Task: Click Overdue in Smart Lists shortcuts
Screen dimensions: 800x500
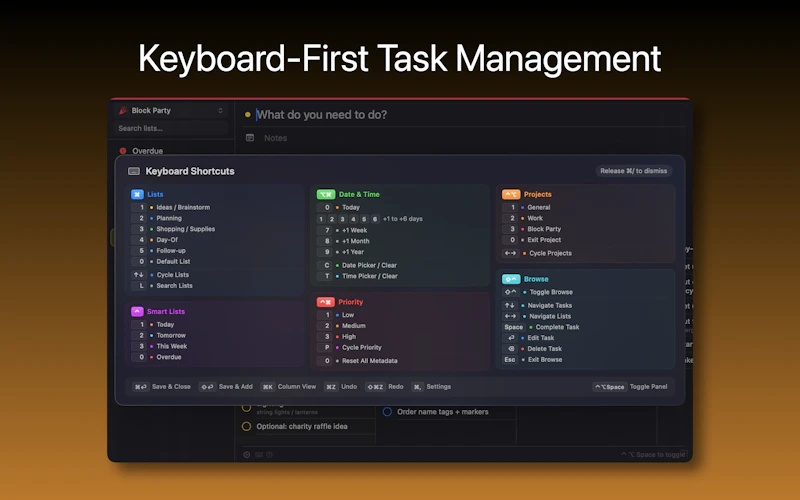Action: pos(157,357)
